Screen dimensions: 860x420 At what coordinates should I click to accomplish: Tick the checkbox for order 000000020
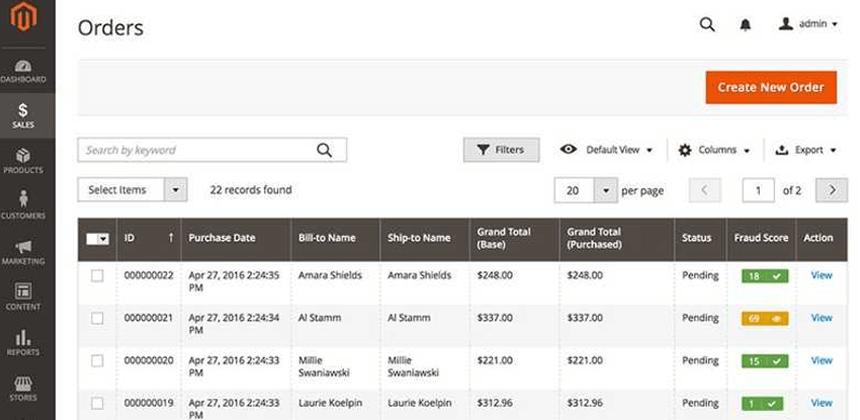click(97, 360)
